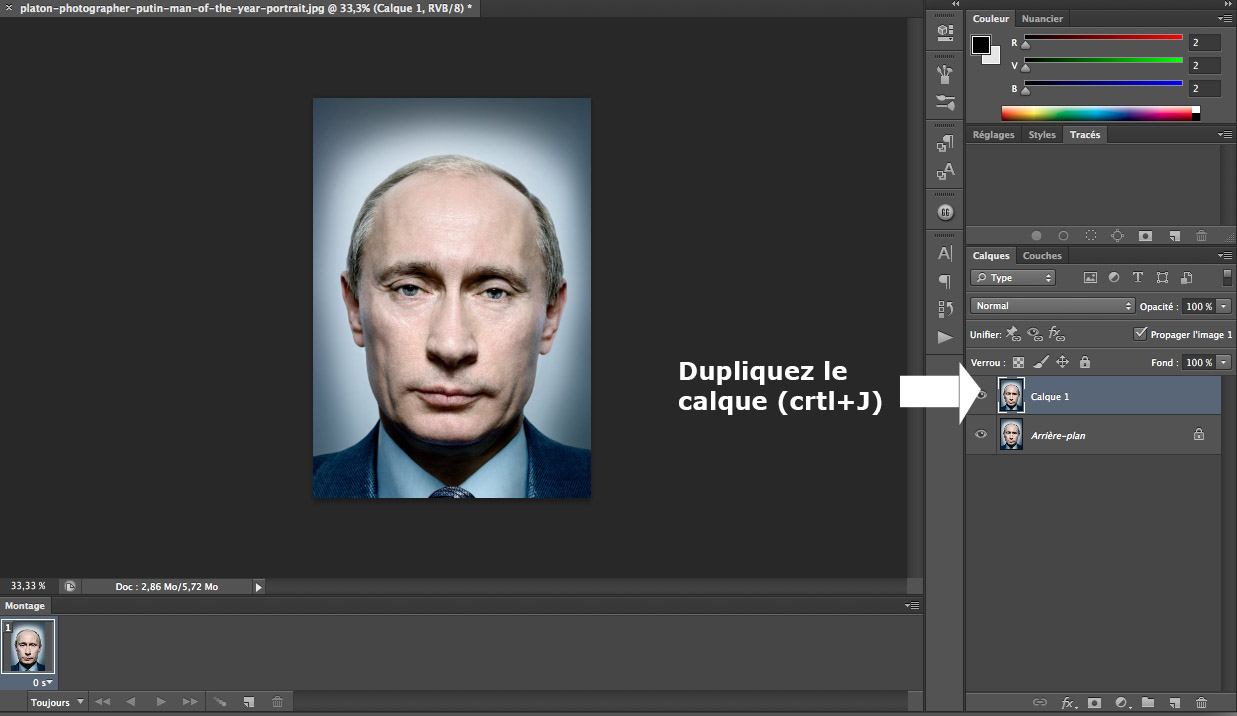The width and height of the screenshot is (1237, 716).
Task: Duplicate selected frame in Montage panel
Action: pyautogui.click(x=249, y=702)
